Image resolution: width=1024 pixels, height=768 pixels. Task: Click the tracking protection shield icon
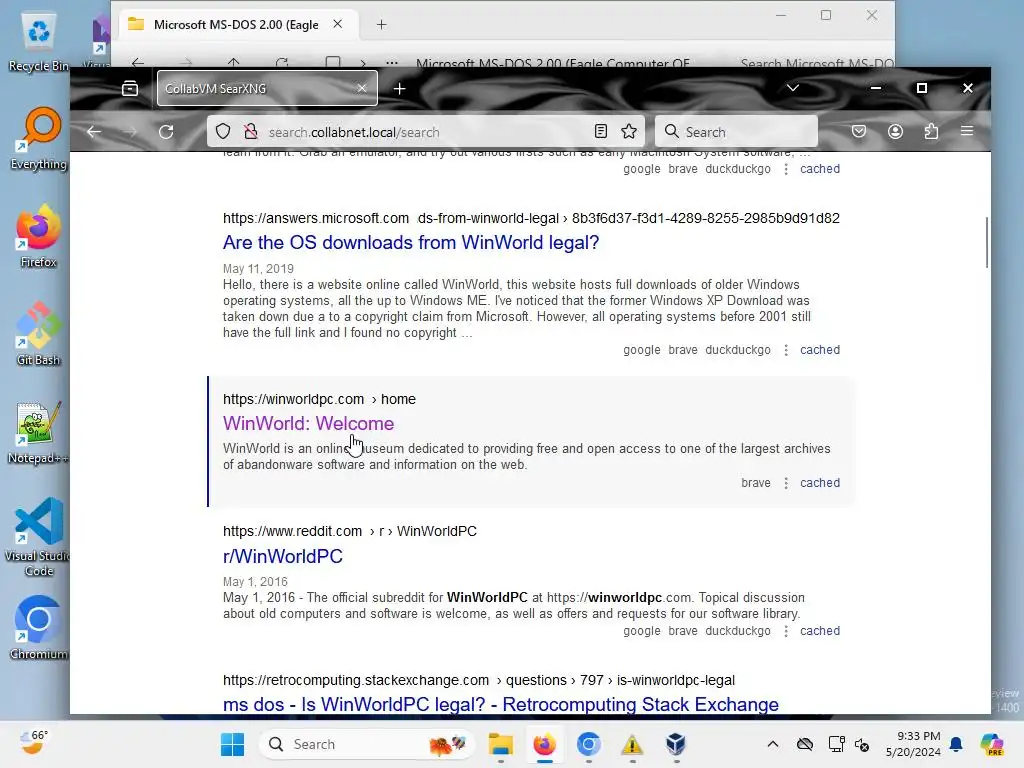[223, 132]
